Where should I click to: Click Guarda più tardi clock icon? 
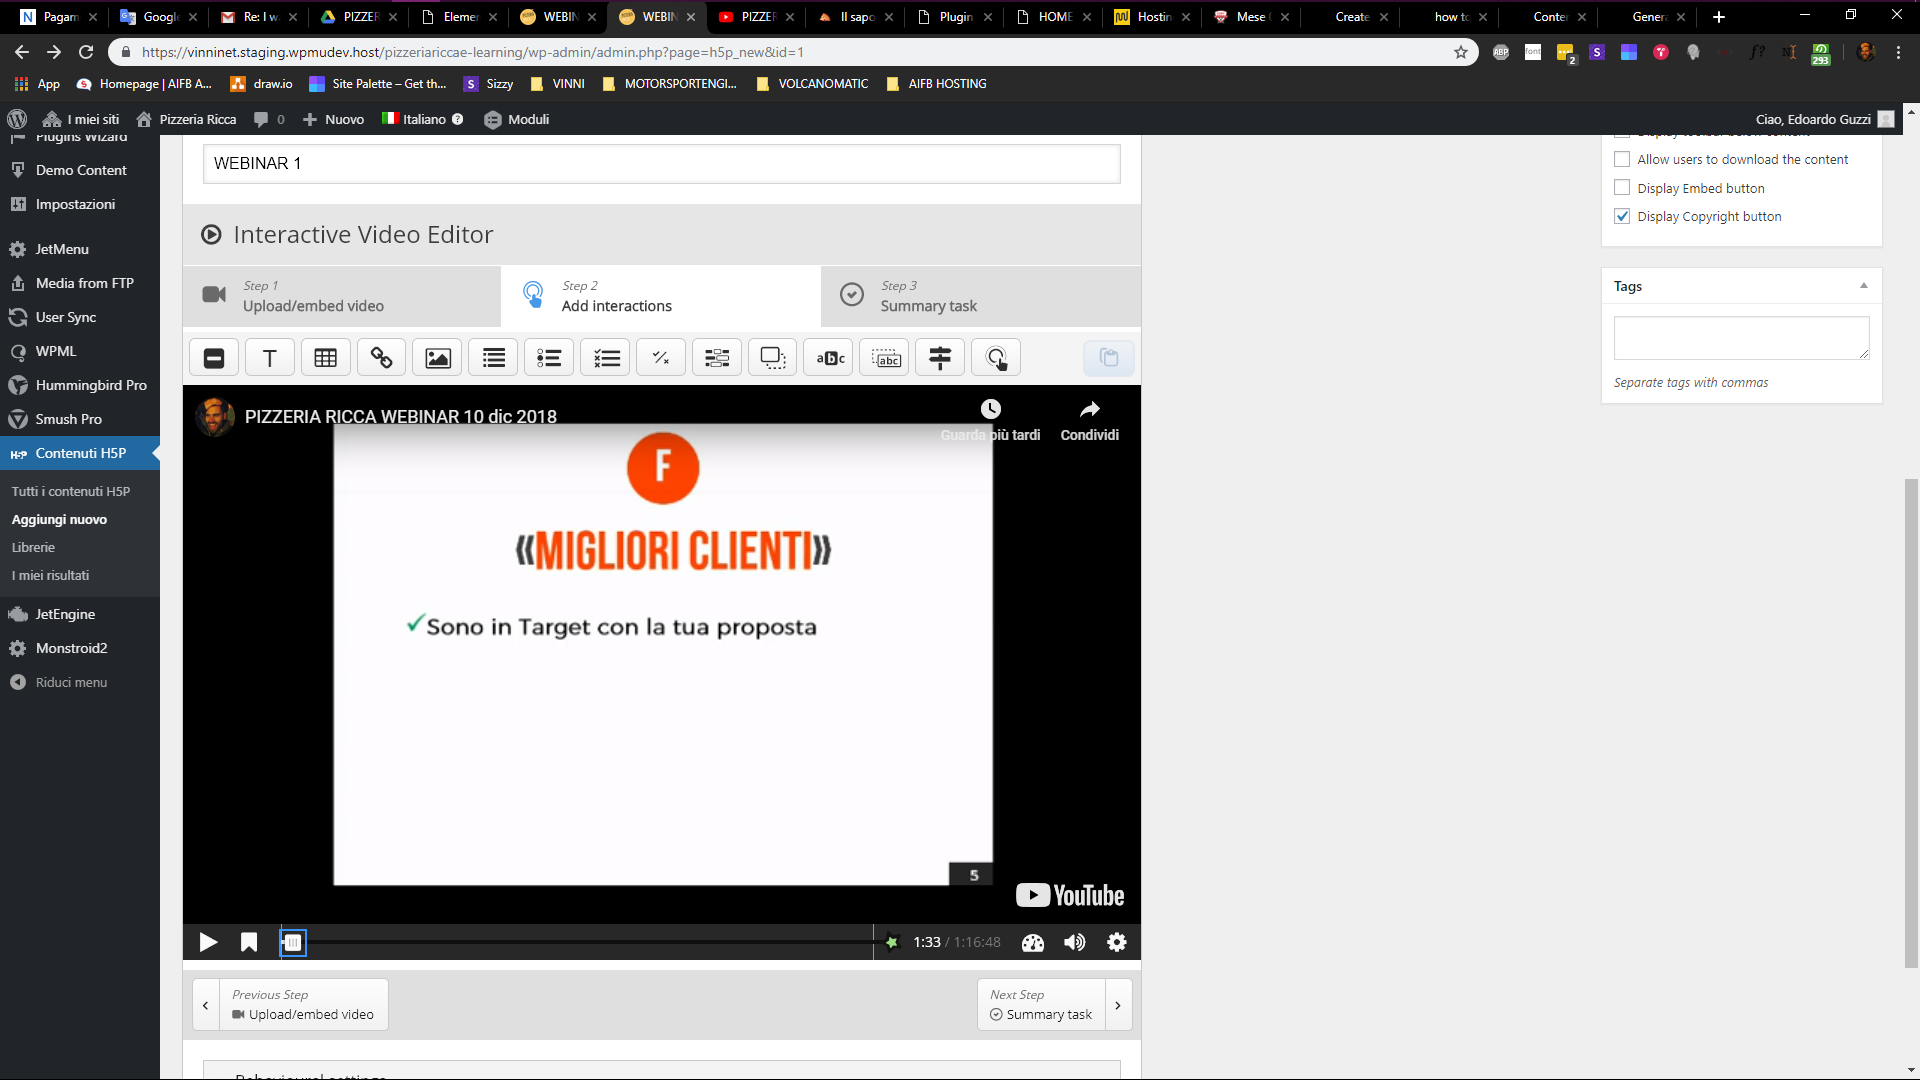[x=991, y=409]
